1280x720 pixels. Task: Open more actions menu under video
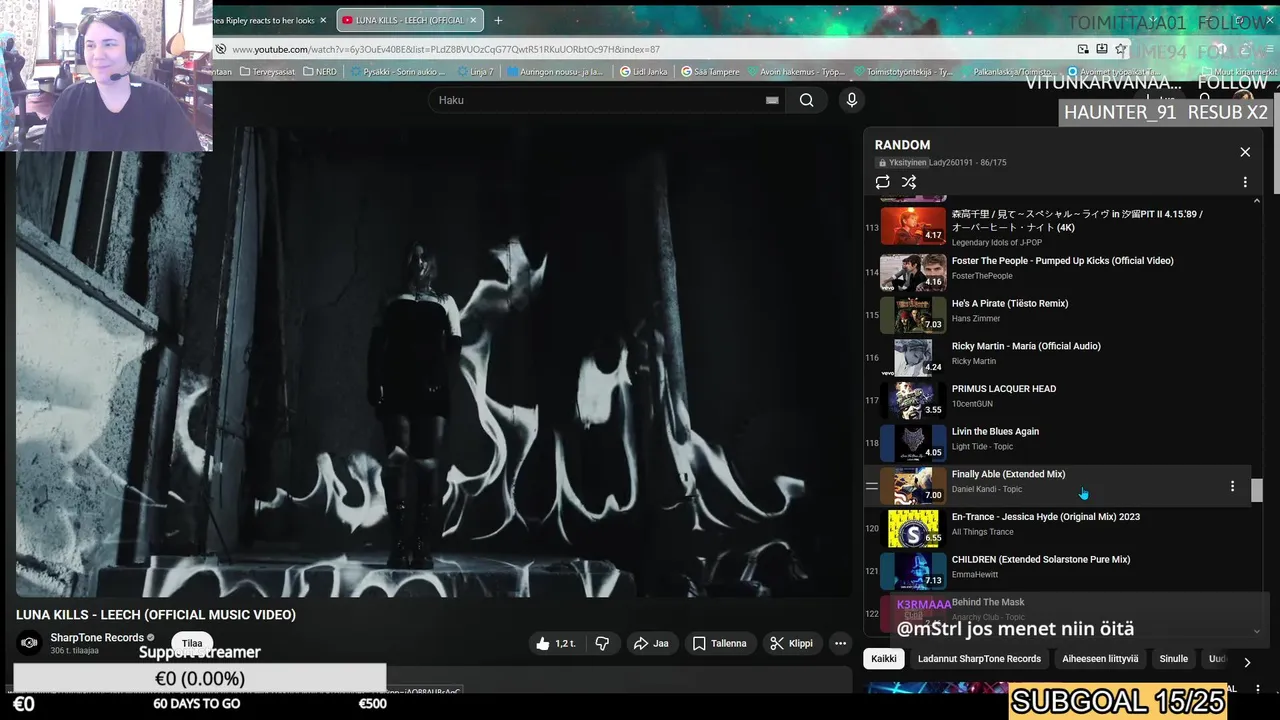coord(841,643)
